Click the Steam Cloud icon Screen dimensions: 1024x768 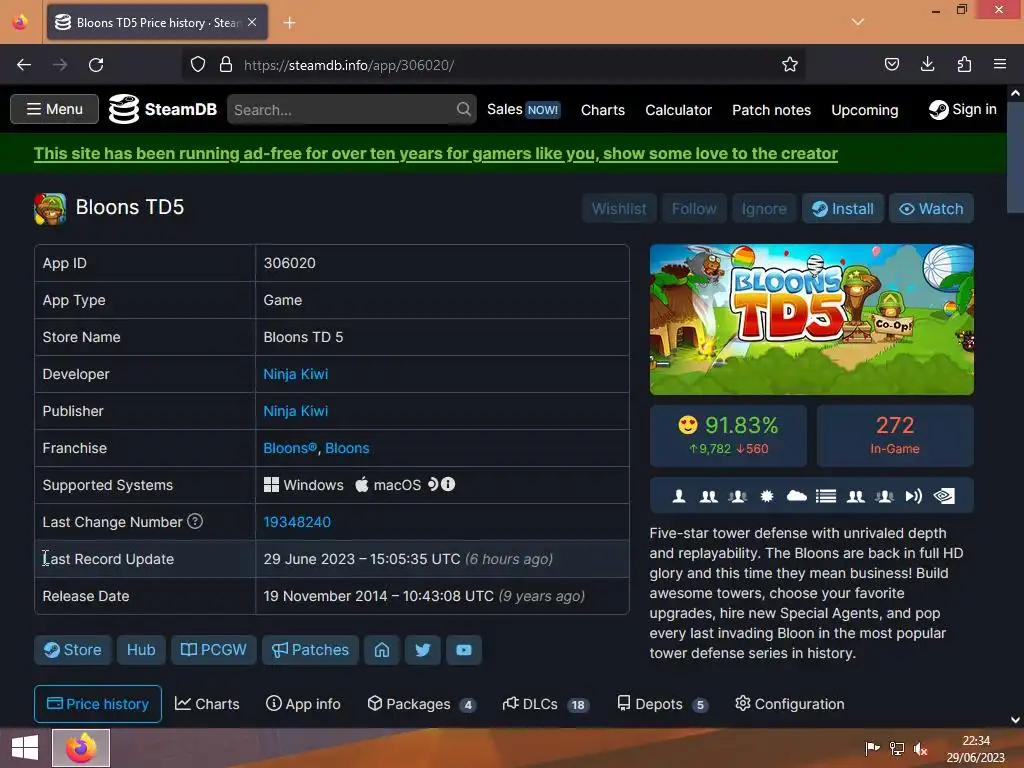coord(796,496)
